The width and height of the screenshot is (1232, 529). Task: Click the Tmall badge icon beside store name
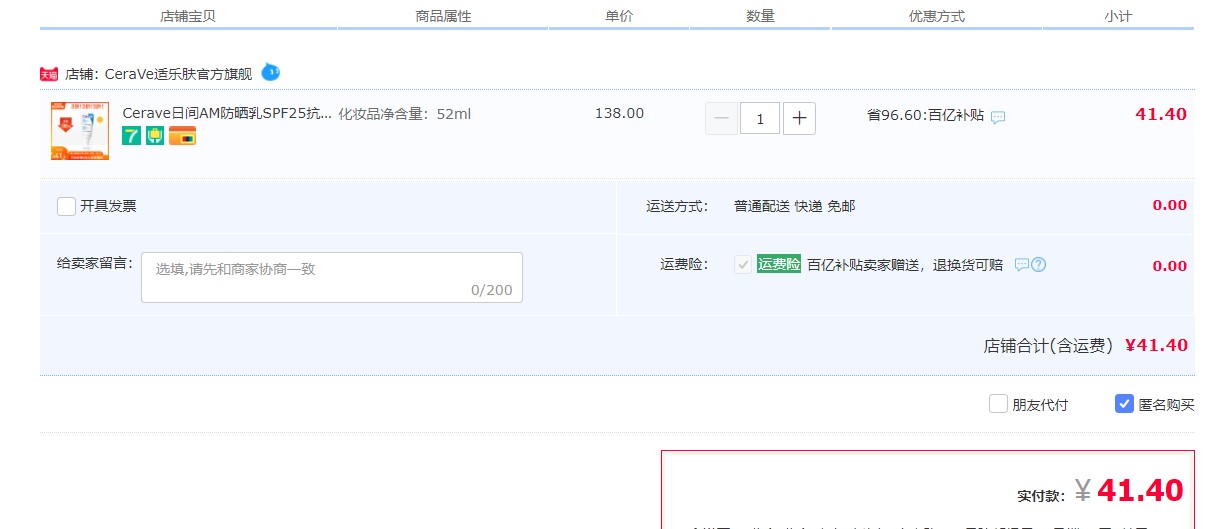49,74
